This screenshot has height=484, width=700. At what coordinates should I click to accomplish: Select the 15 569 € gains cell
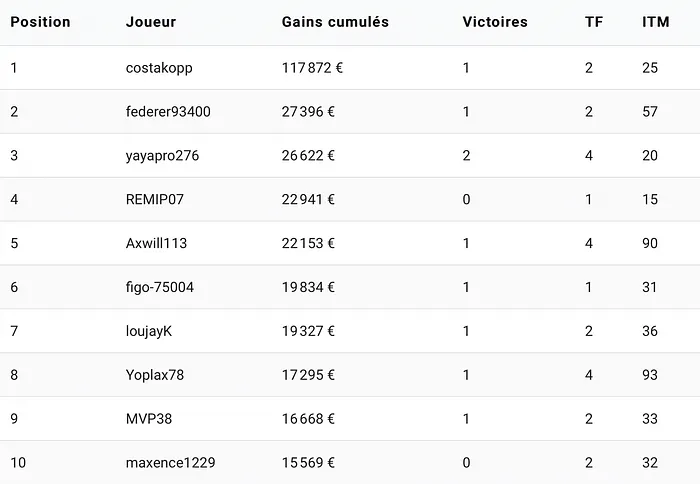point(308,463)
